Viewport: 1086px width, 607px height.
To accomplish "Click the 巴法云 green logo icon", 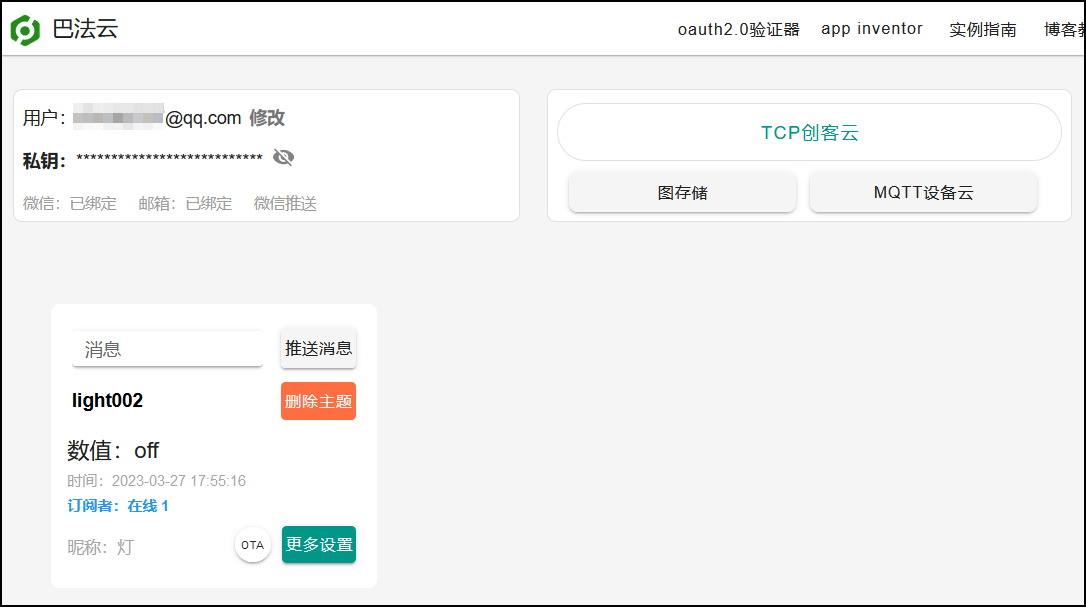I will [25, 30].
